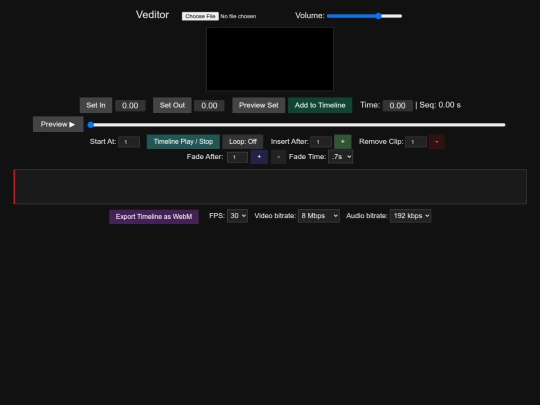540x405 pixels.
Task: Focus the Set In time field
Action: coord(130,105)
